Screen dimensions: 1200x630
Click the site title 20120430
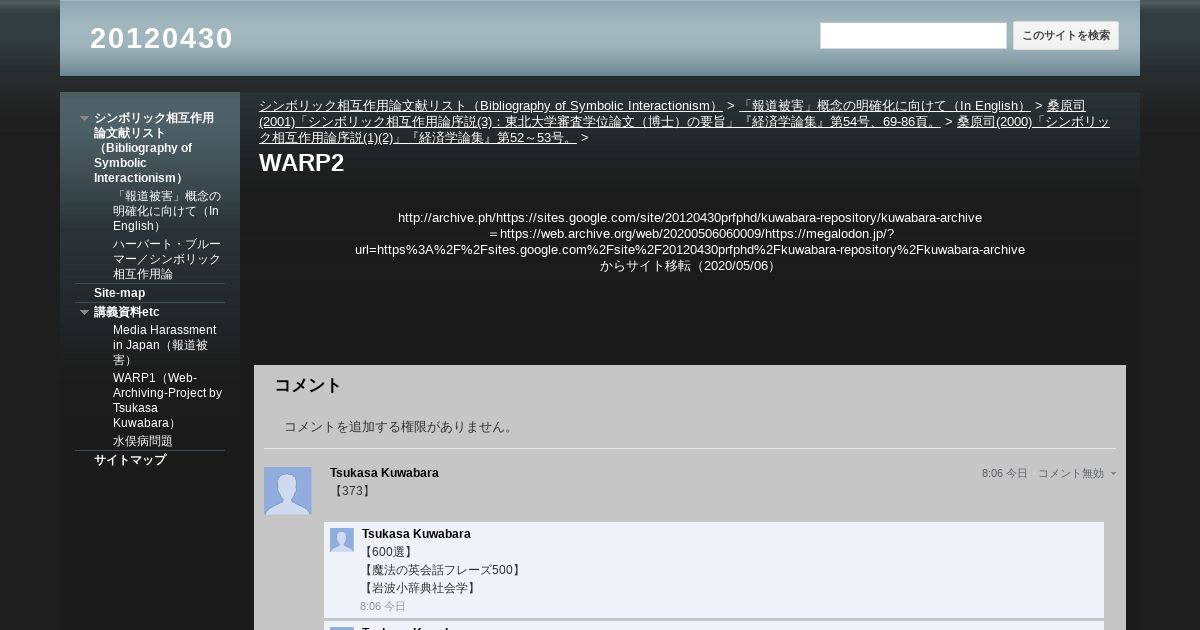(x=161, y=38)
